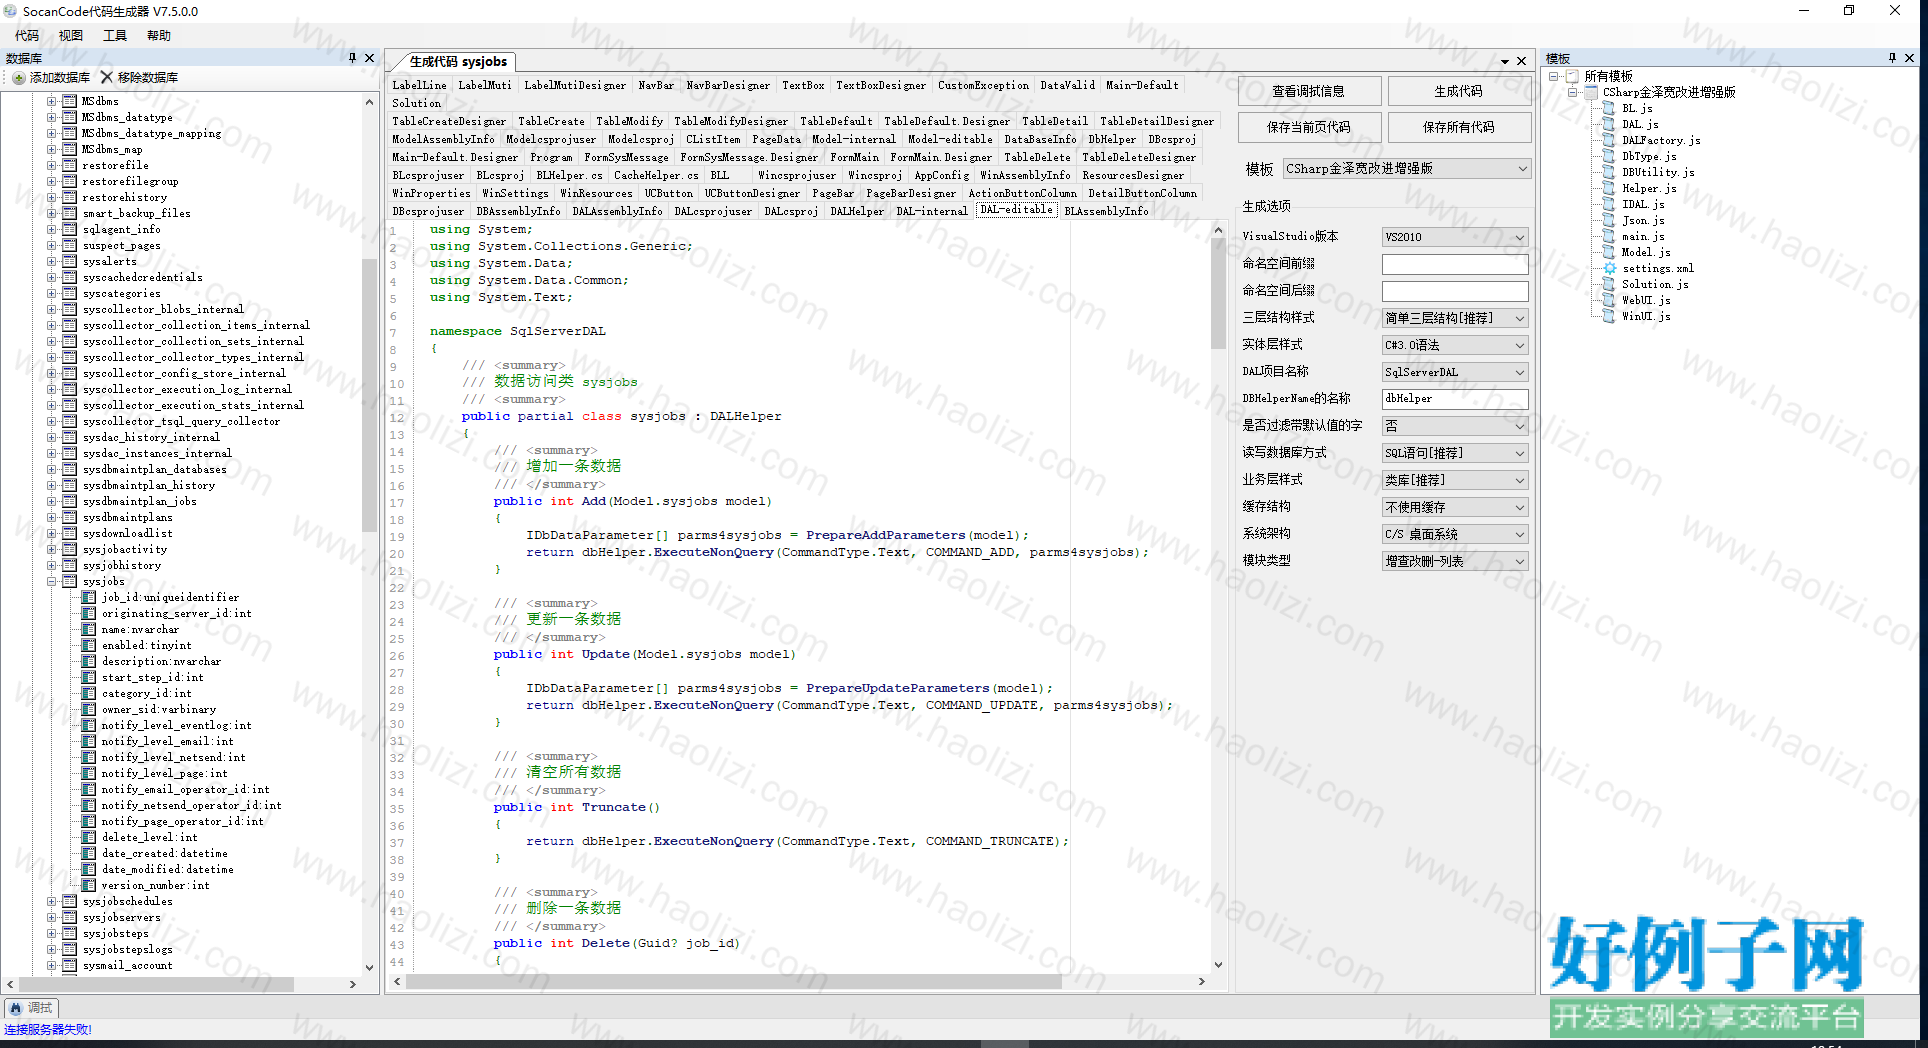Click the main.js file icon

(x=1608, y=236)
